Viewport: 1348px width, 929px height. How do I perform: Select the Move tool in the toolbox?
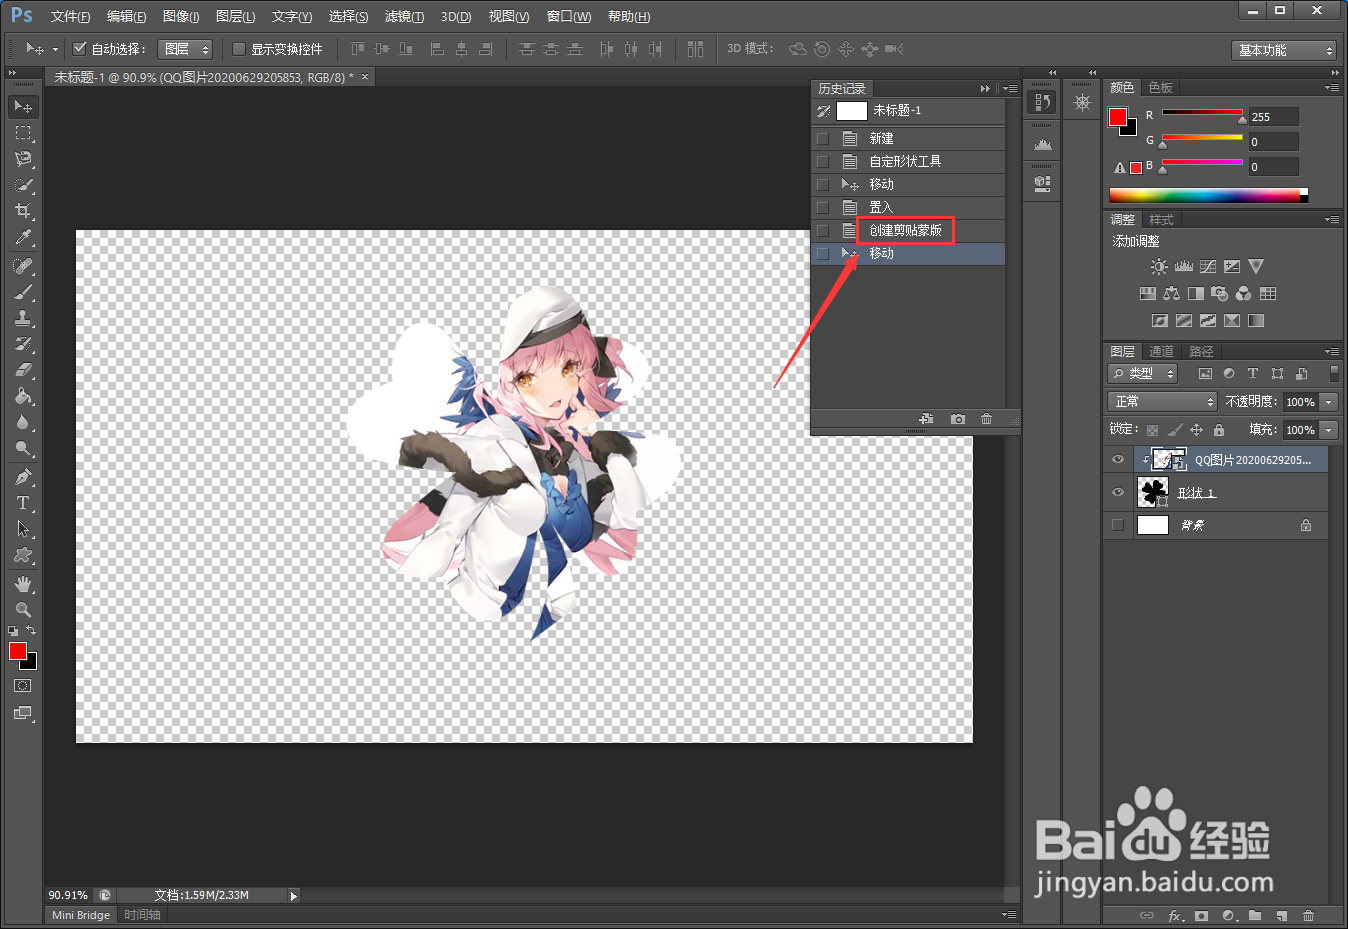(22, 106)
